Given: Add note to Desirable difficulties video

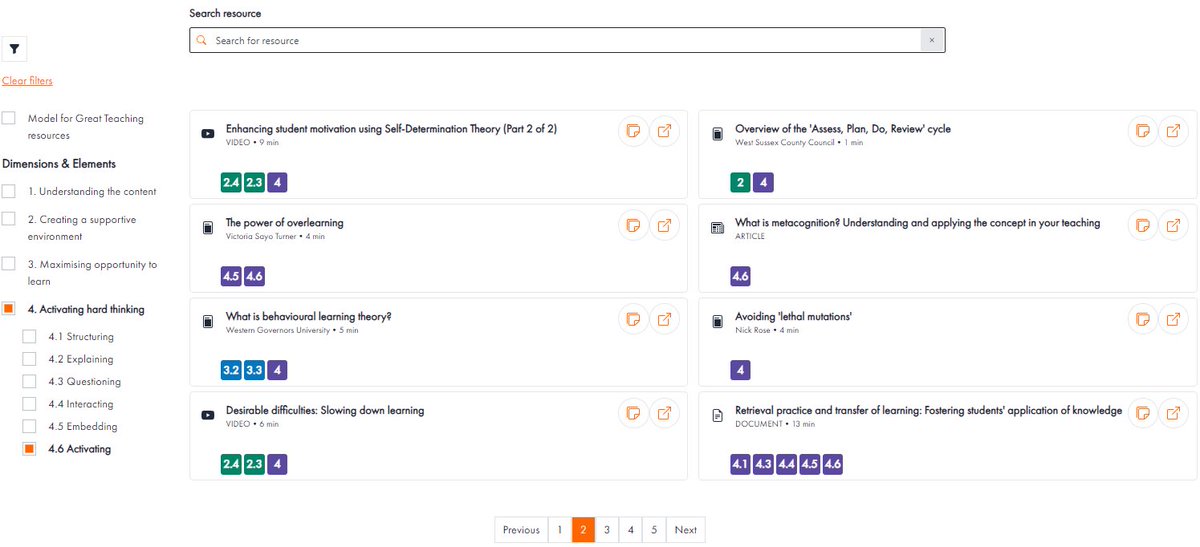Looking at the screenshot, I should pyautogui.click(x=632, y=414).
